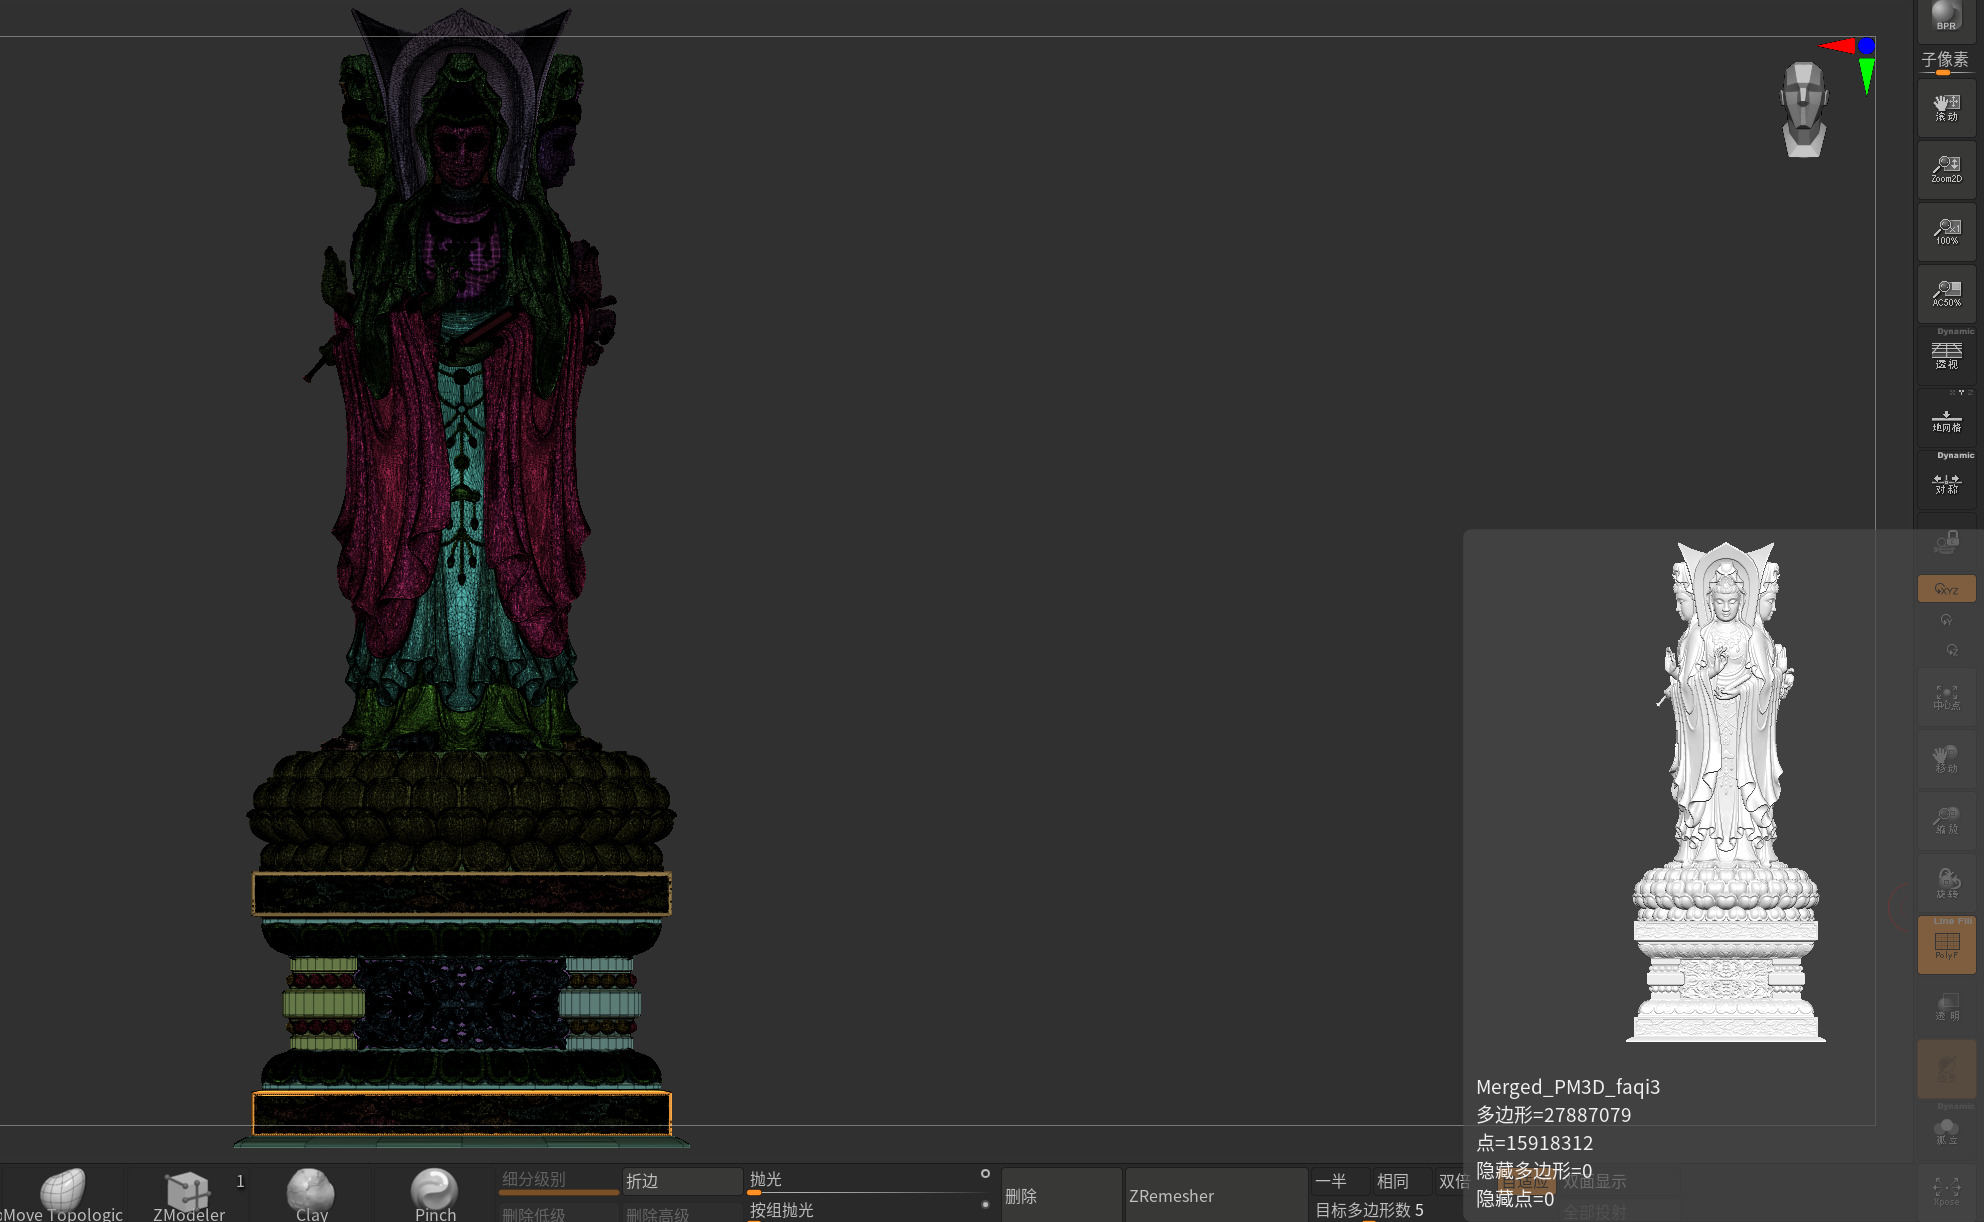Screen dimensions: 1984x1222
Task: Click the lotus base of the statue model
Action: (460, 810)
